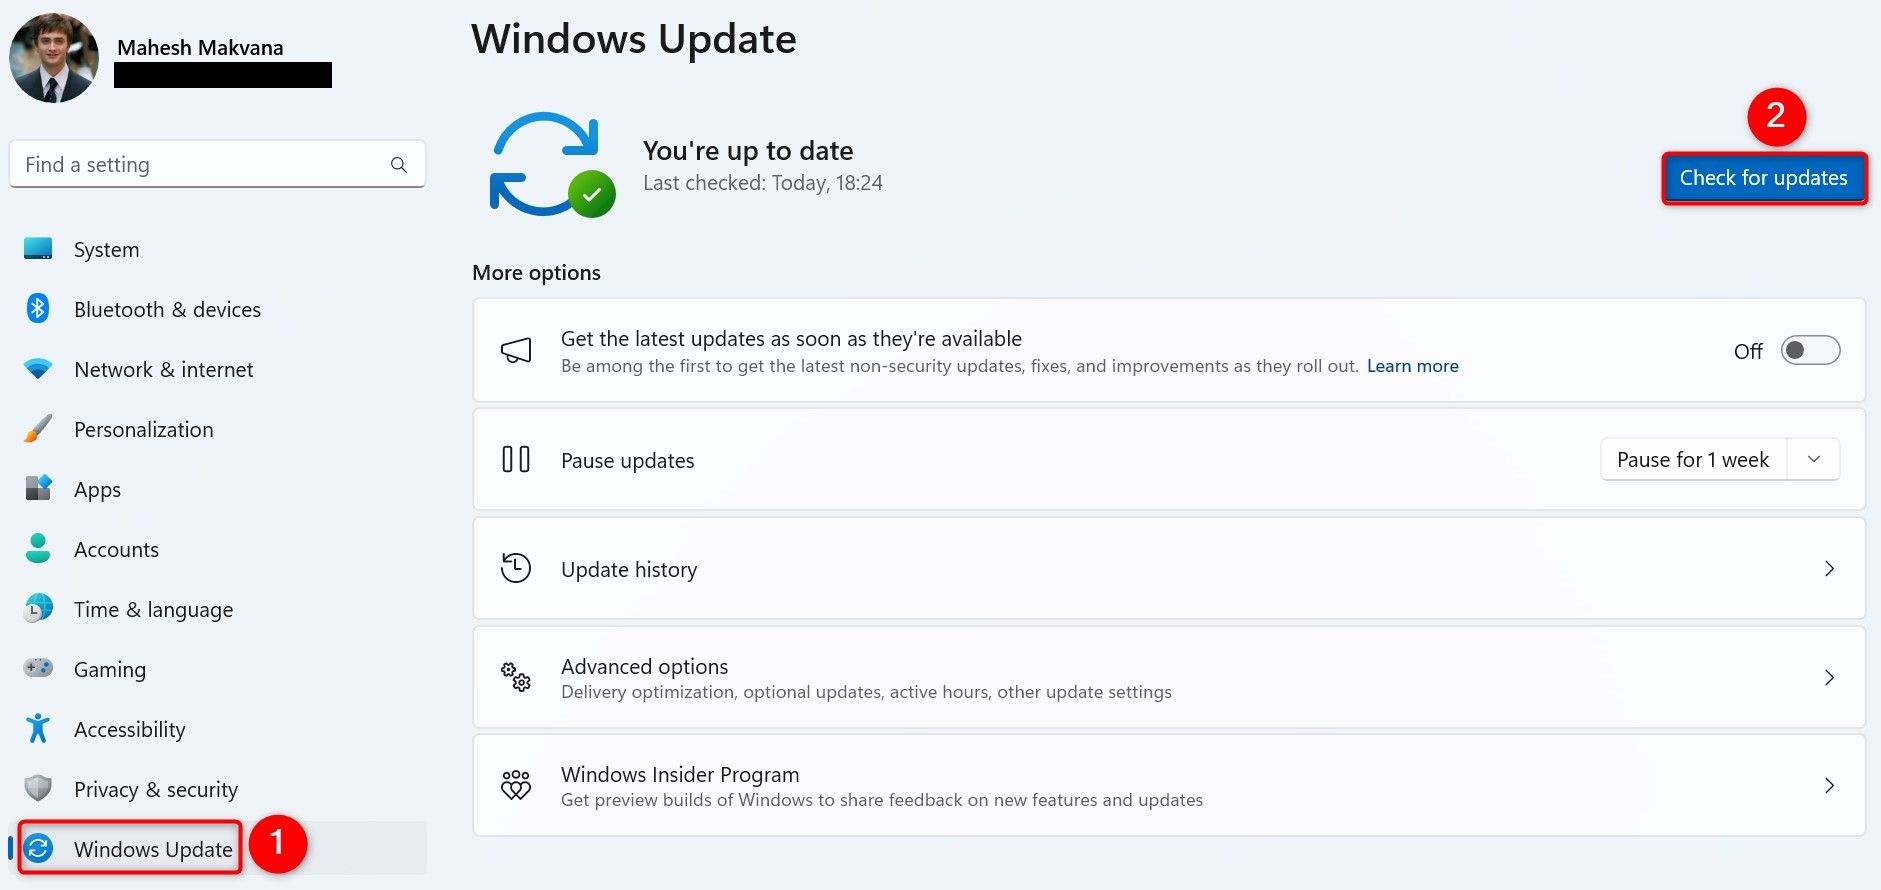Screen dimensions: 1881x890
Task: Click the Bluetooth icon in sidebar
Action: (38, 308)
